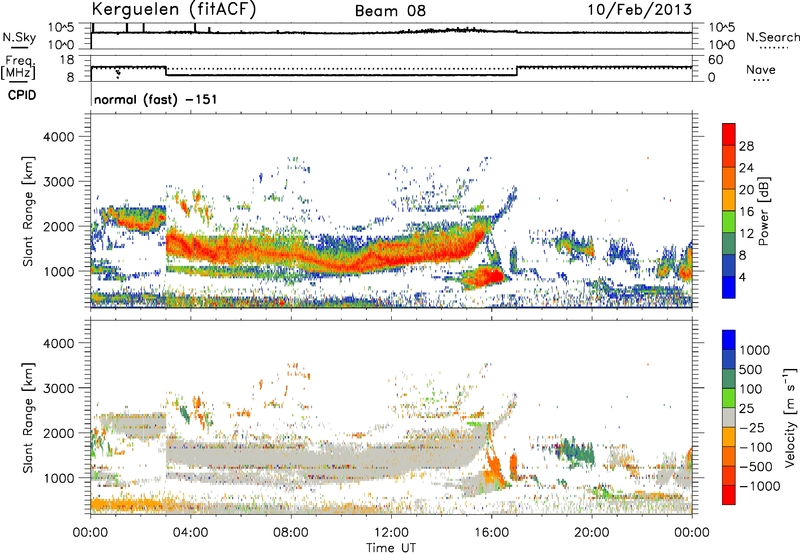
Task: Click the 12:00 time axis label
Action: coord(391,533)
